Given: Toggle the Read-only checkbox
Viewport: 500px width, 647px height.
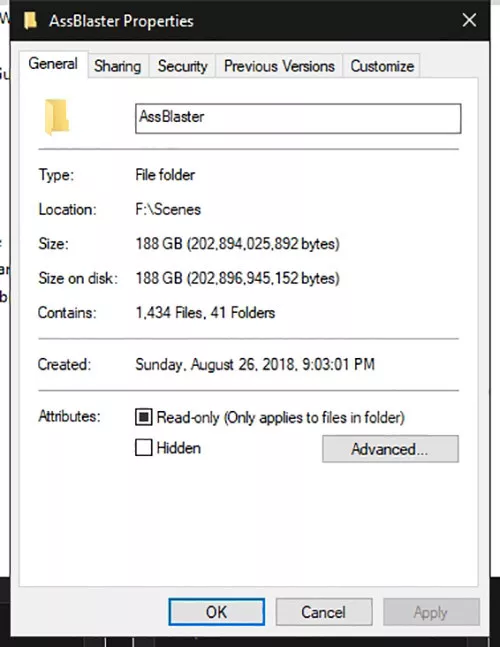Looking at the screenshot, I should tap(144, 417).
